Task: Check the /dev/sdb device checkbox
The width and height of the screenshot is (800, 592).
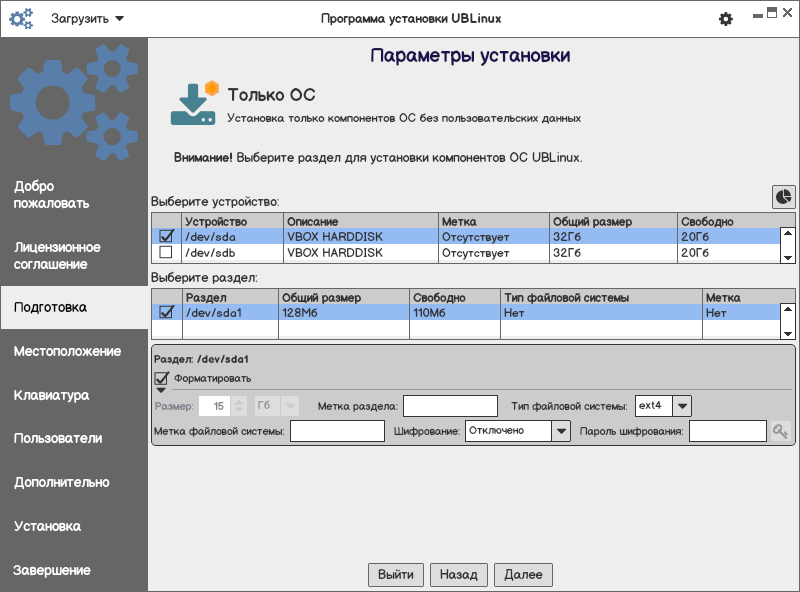Action: coord(166,252)
